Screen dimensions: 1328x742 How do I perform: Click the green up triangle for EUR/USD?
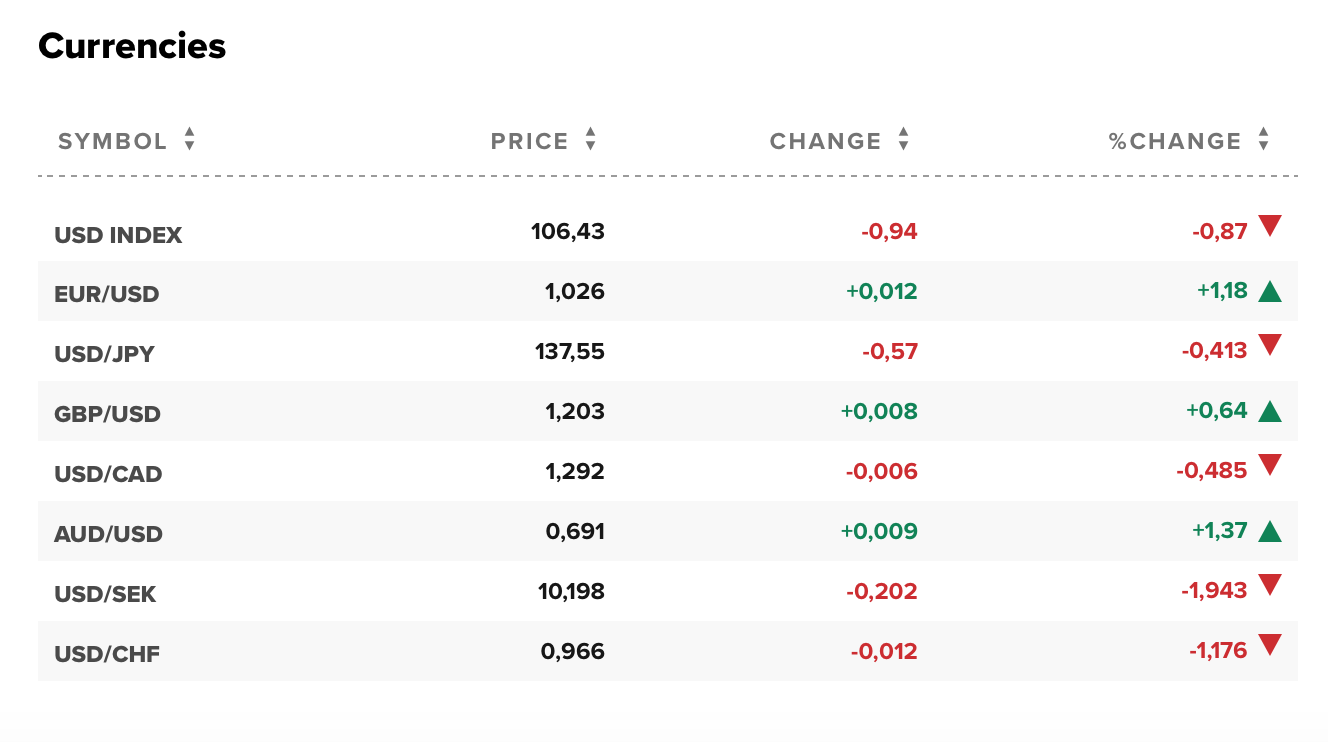pos(1270,288)
